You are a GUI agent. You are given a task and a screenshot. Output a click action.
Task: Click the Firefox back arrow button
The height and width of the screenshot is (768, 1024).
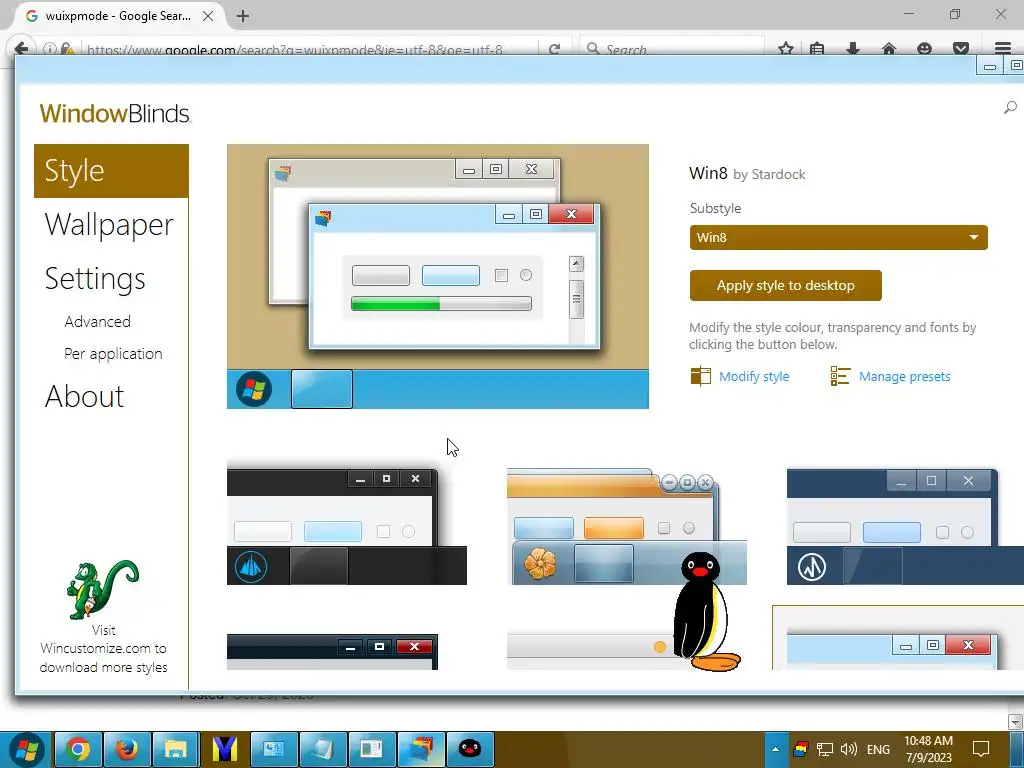pyautogui.click(x=21, y=49)
